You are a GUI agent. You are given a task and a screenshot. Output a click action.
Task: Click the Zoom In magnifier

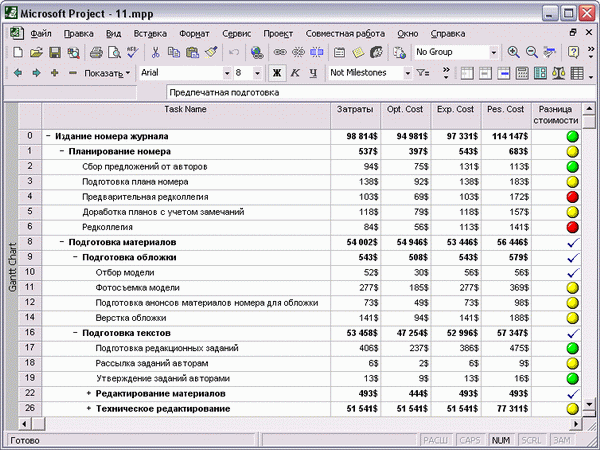(x=513, y=52)
